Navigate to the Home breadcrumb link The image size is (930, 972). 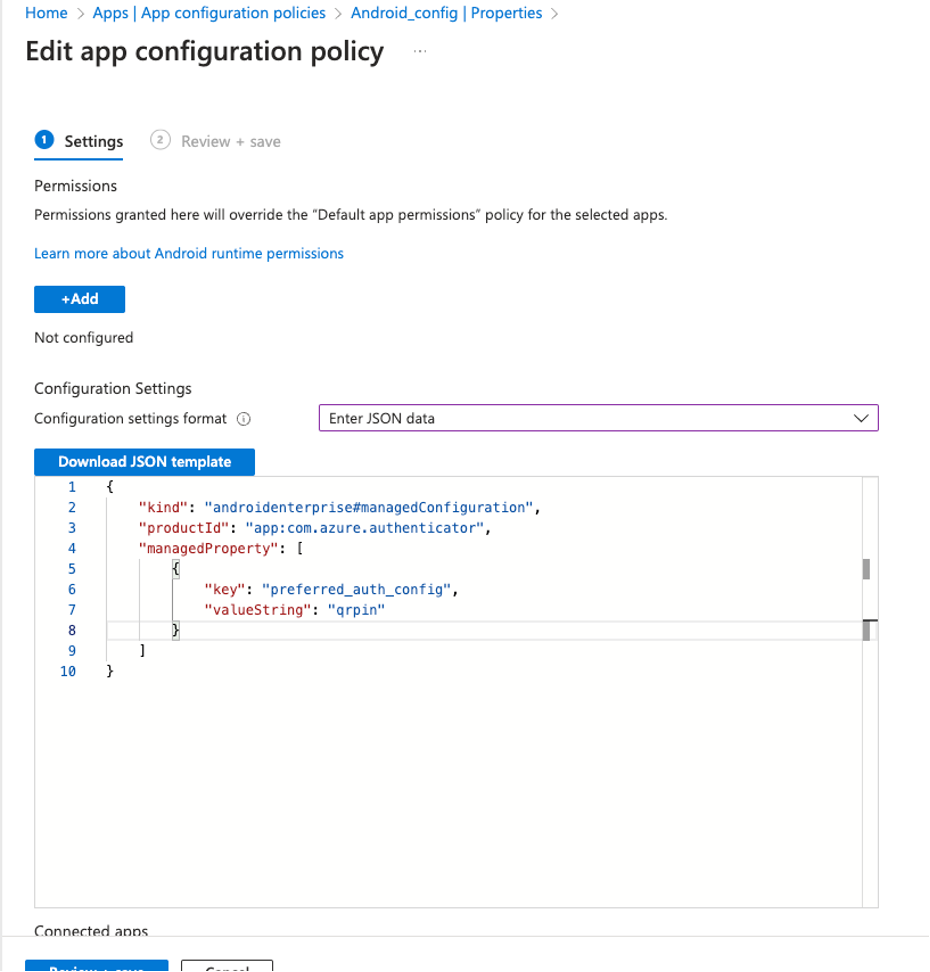(x=45, y=13)
